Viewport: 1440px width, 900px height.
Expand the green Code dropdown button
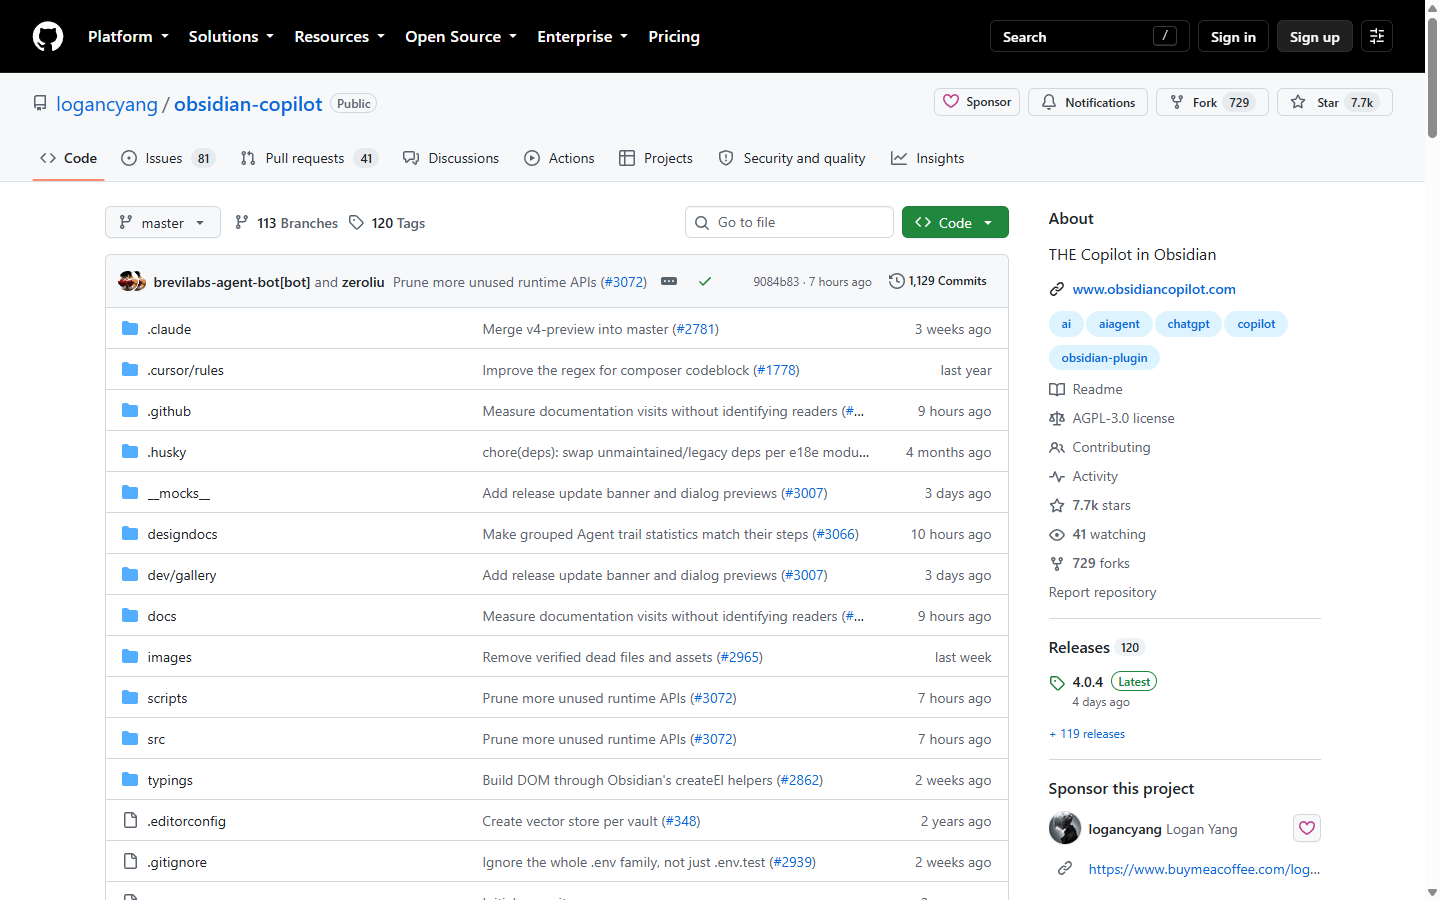point(955,222)
